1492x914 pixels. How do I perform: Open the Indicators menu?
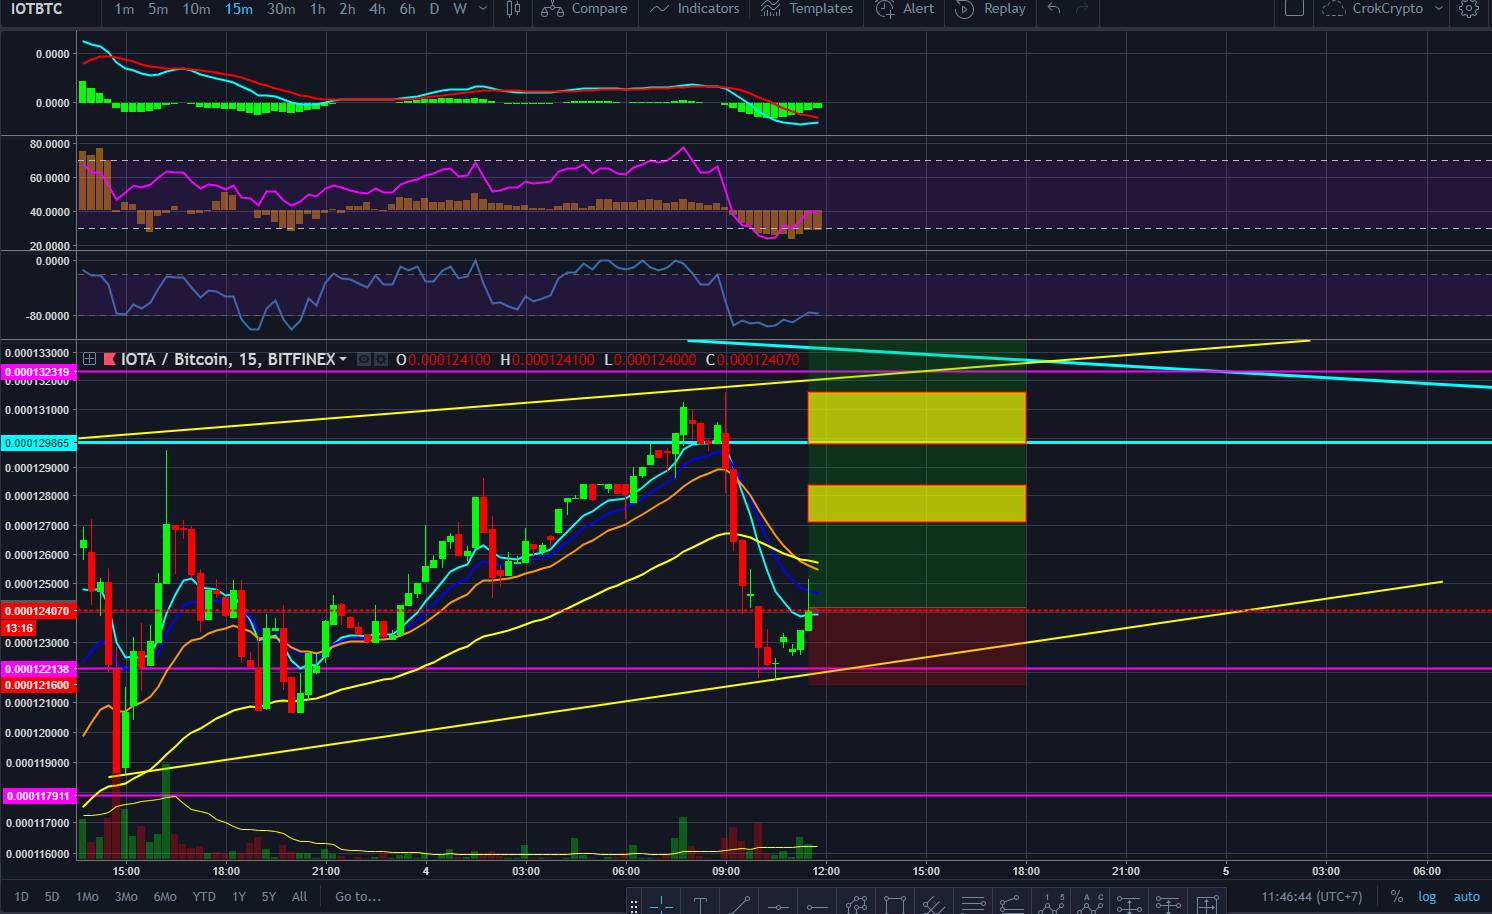pyautogui.click(x=694, y=9)
